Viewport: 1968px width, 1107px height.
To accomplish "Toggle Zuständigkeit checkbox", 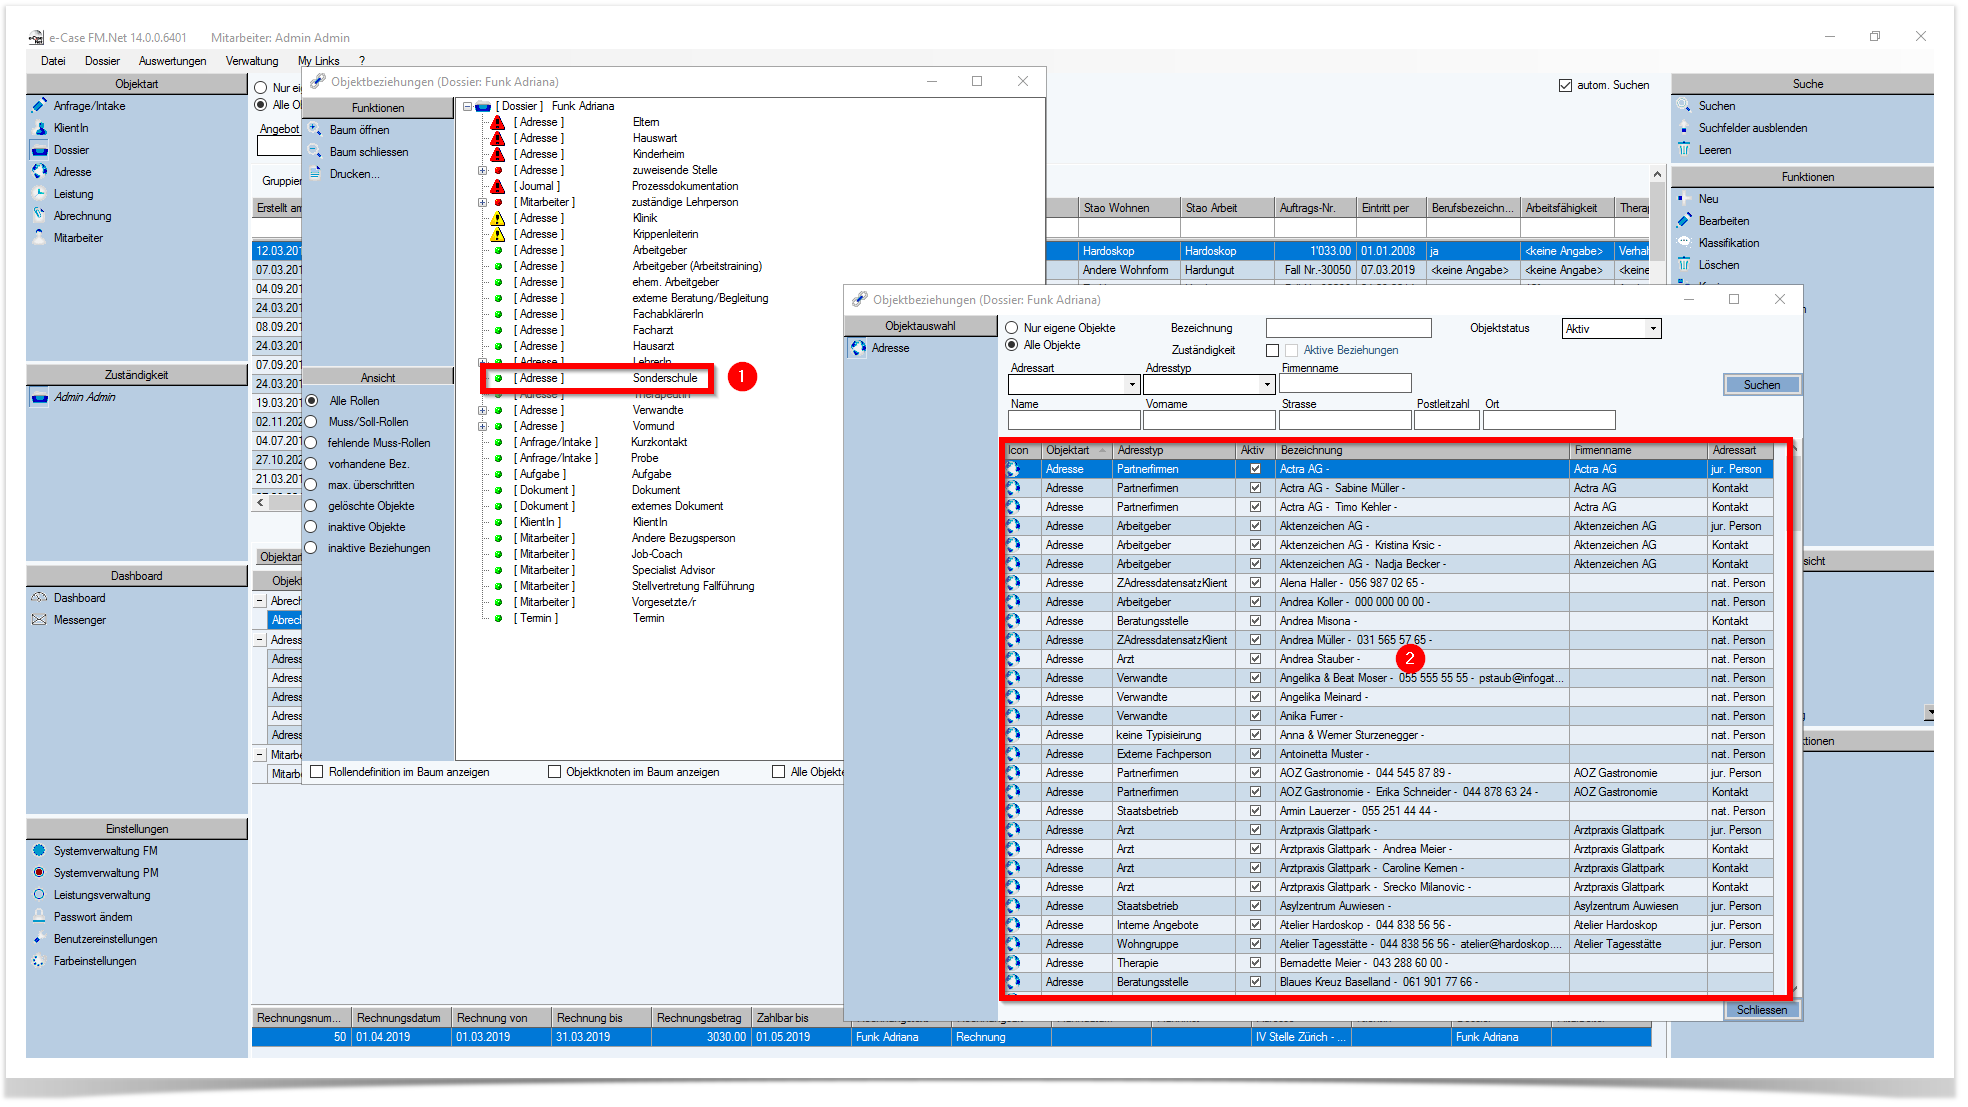I will pos(1272,350).
